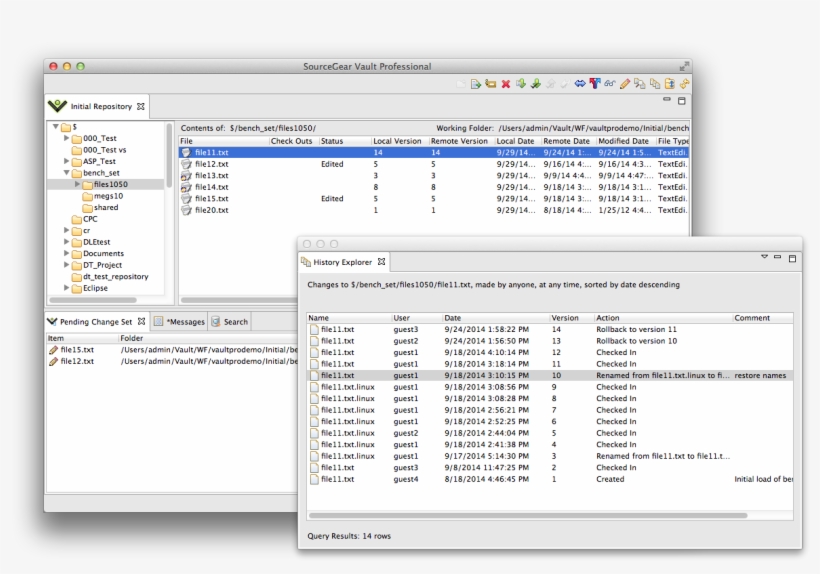This screenshot has width=820, height=574.
Task: Sort history by Action column header
Action: click(x=663, y=318)
